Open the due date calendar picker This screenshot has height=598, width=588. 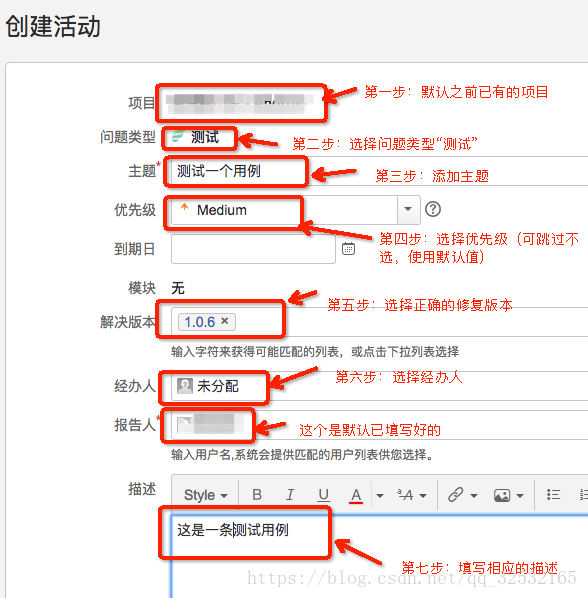click(x=348, y=249)
